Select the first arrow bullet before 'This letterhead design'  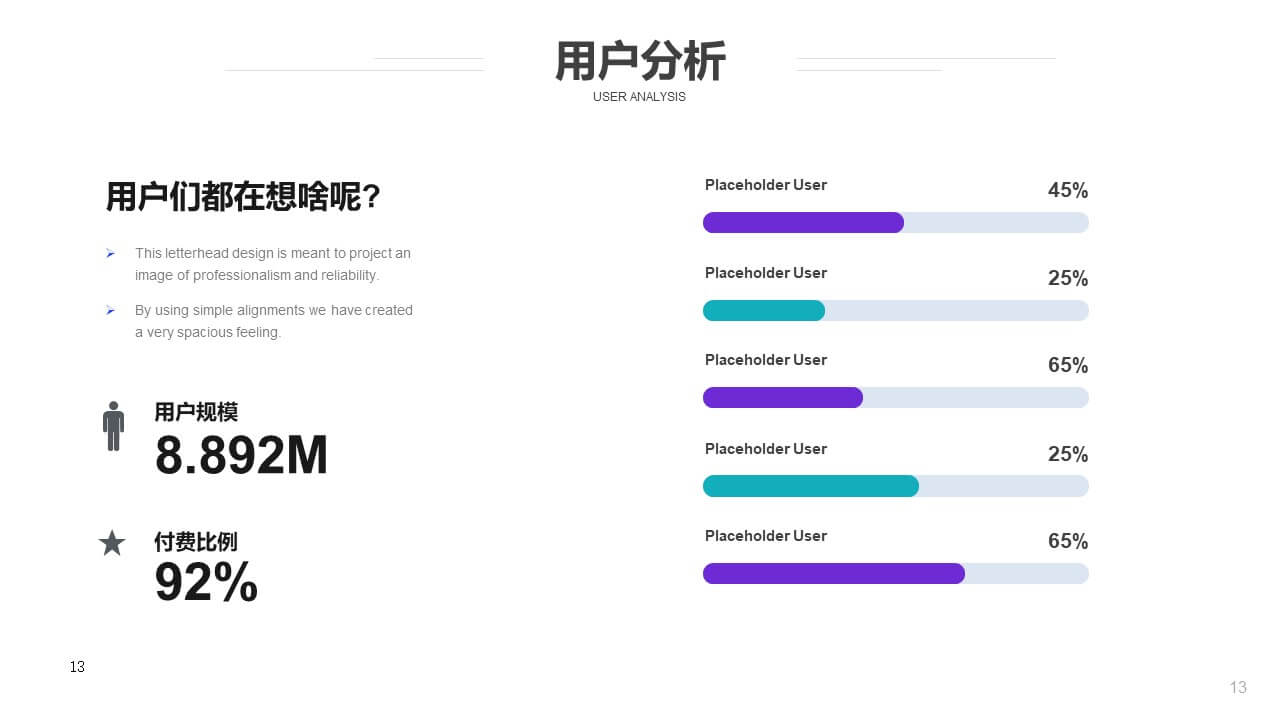[110, 254]
